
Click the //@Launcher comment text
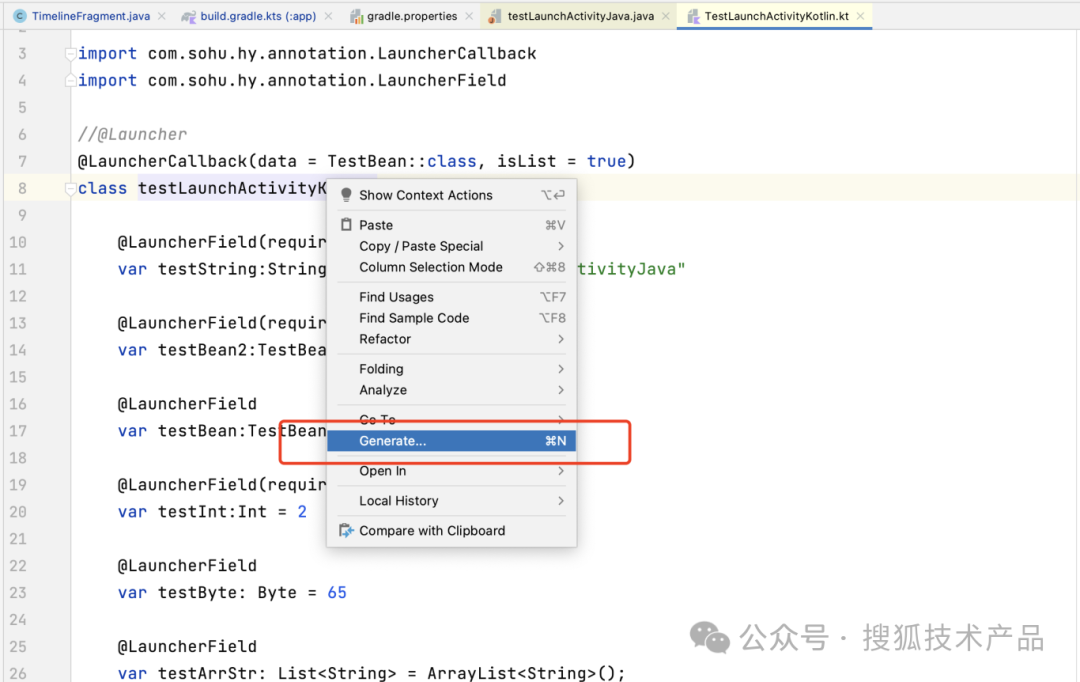[x=132, y=134]
